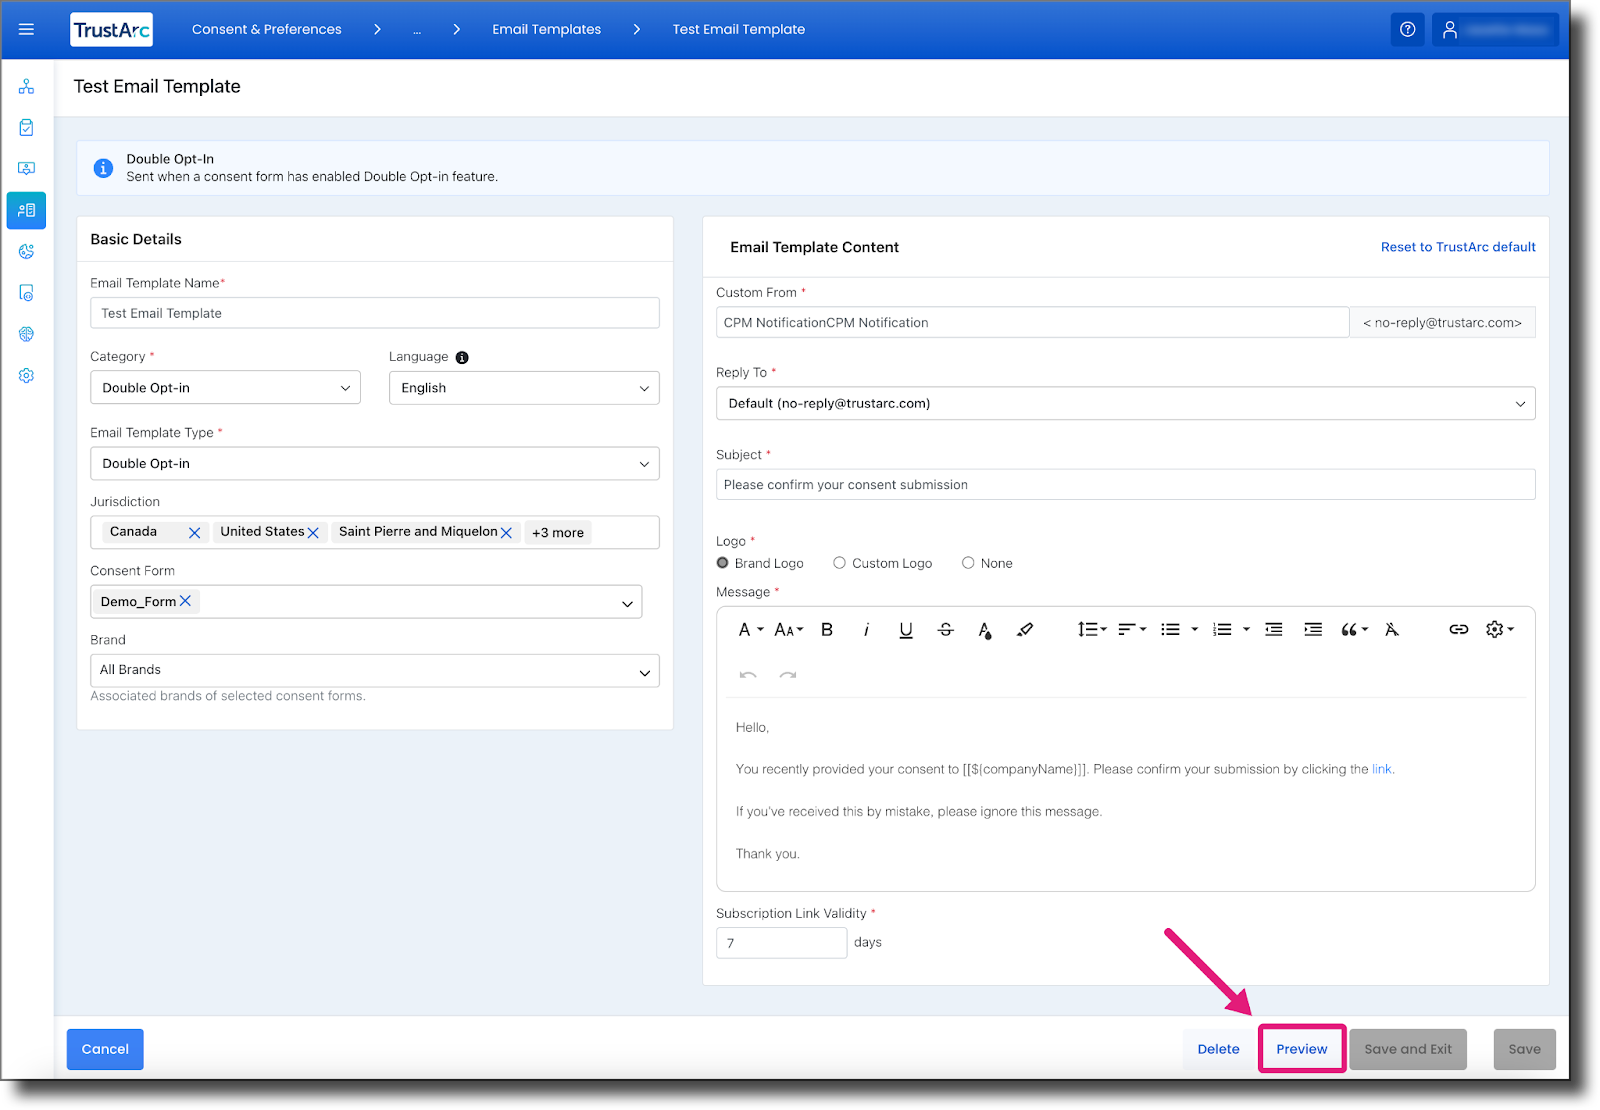The height and width of the screenshot is (1110, 1600).
Task: Open the Language dropdown
Action: click(x=524, y=388)
